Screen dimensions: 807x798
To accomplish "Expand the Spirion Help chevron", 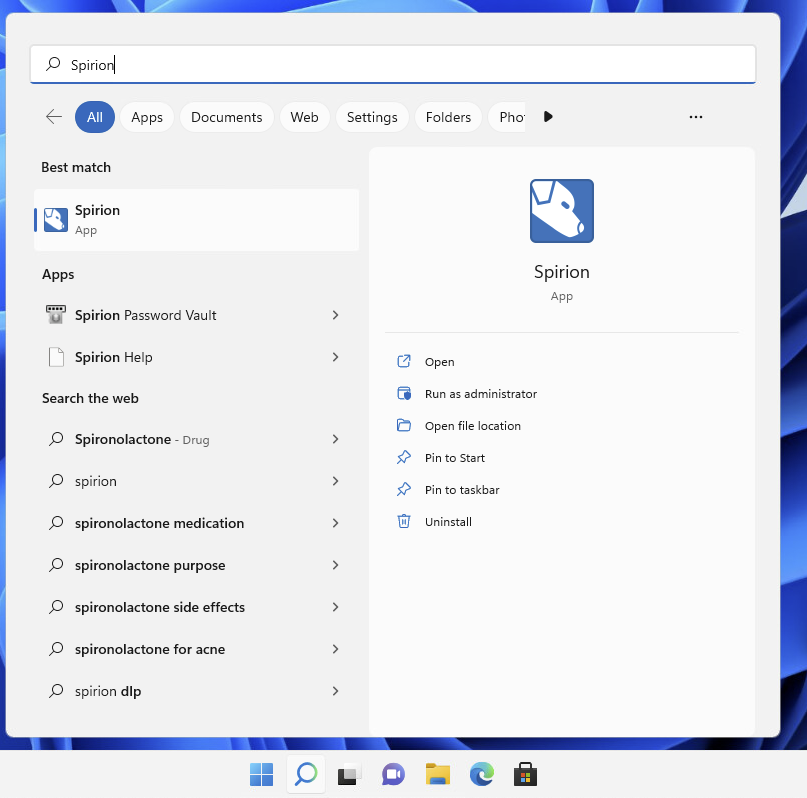I will pos(336,357).
